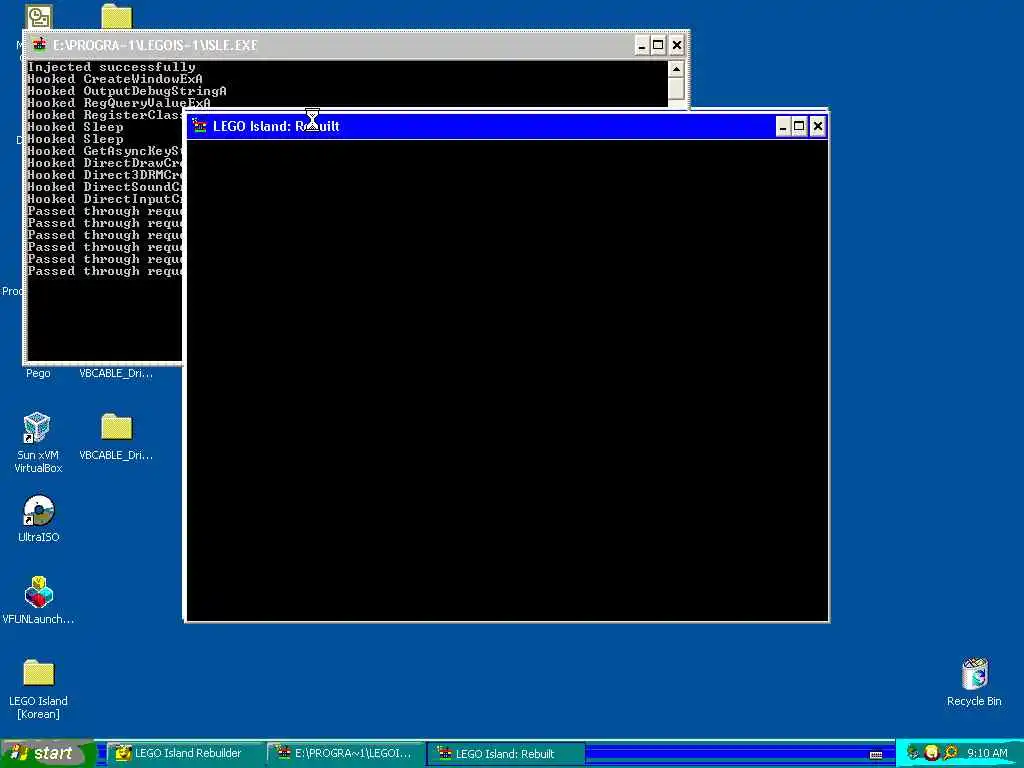Viewport: 1024px width, 768px height.
Task: Select the UltraISO desktop shortcut
Action: [x=38, y=519]
